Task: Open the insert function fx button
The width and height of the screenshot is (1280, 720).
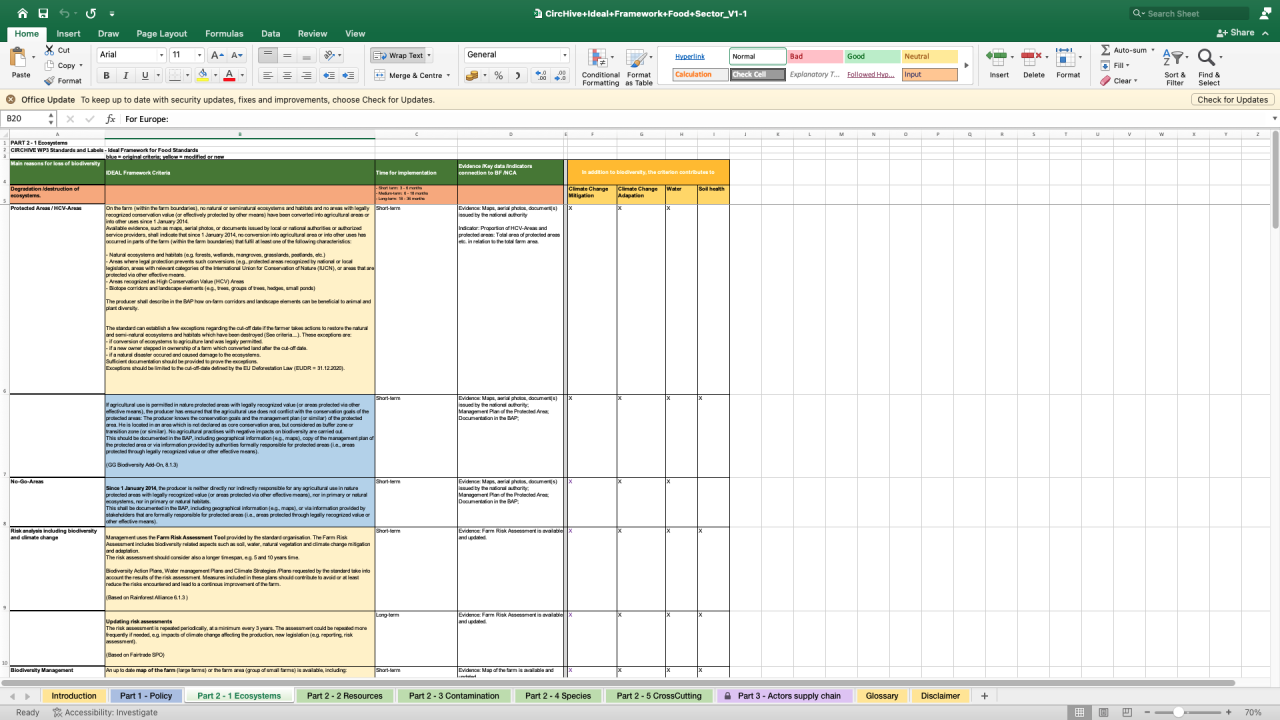Action: [111, 119]
